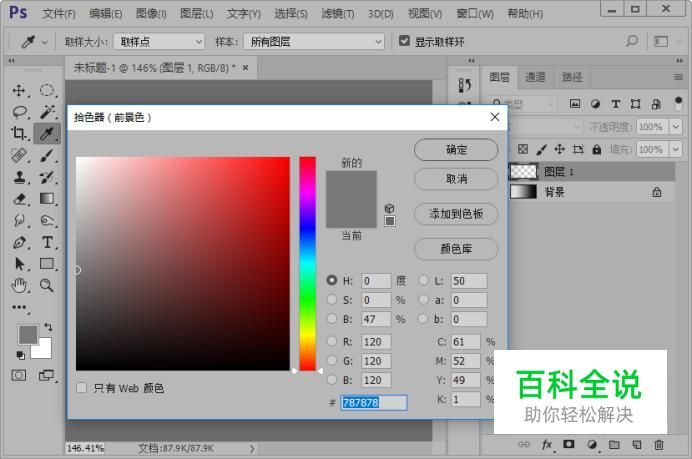
Task: Open the File menu
Action: click(x=59, y=14)
